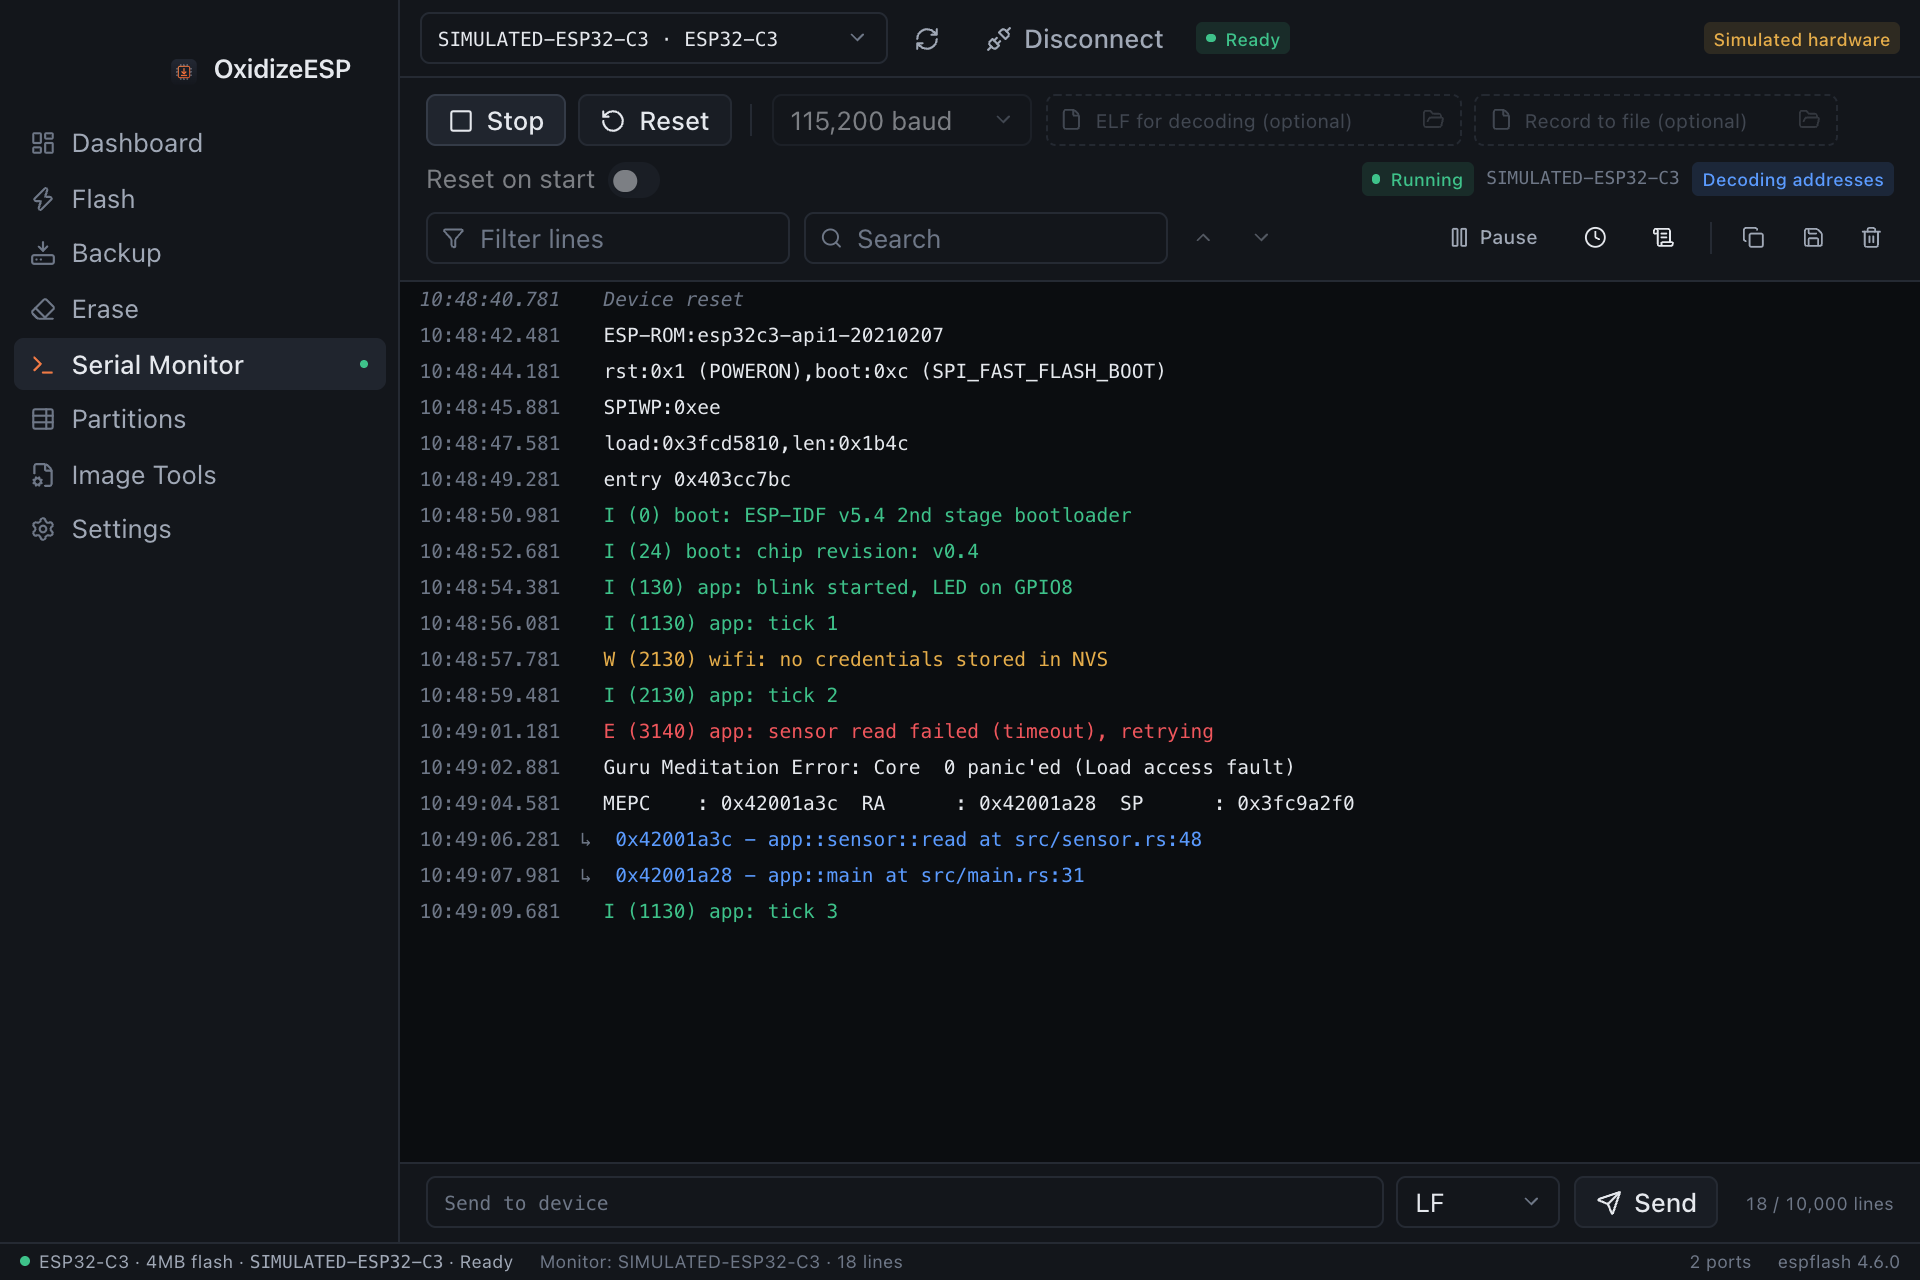Clear the log with the trash icon
1920x1280 pixels.
coord(1871,238)
